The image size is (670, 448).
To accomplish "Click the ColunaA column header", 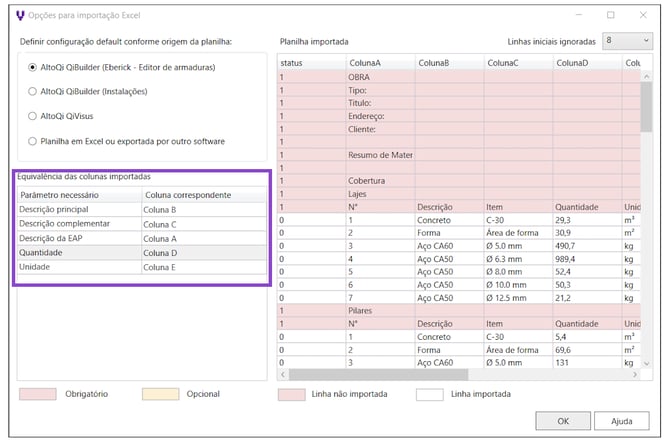I will coord(379,63).
